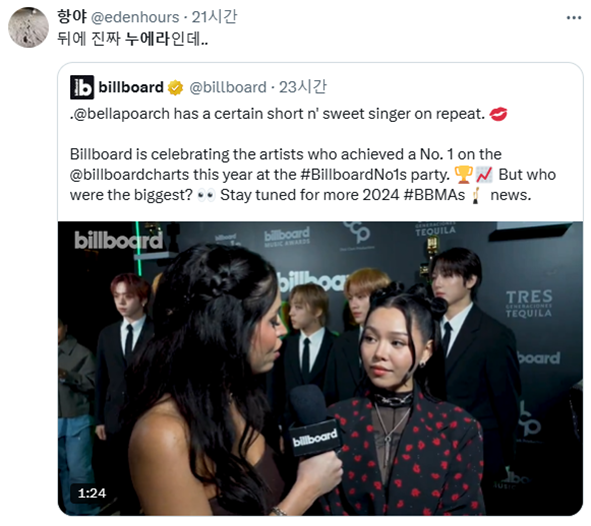Click the trophy emoji after #BillboardNo1s party
Viewport: 591px width, 526px height.
pos(463,174)
